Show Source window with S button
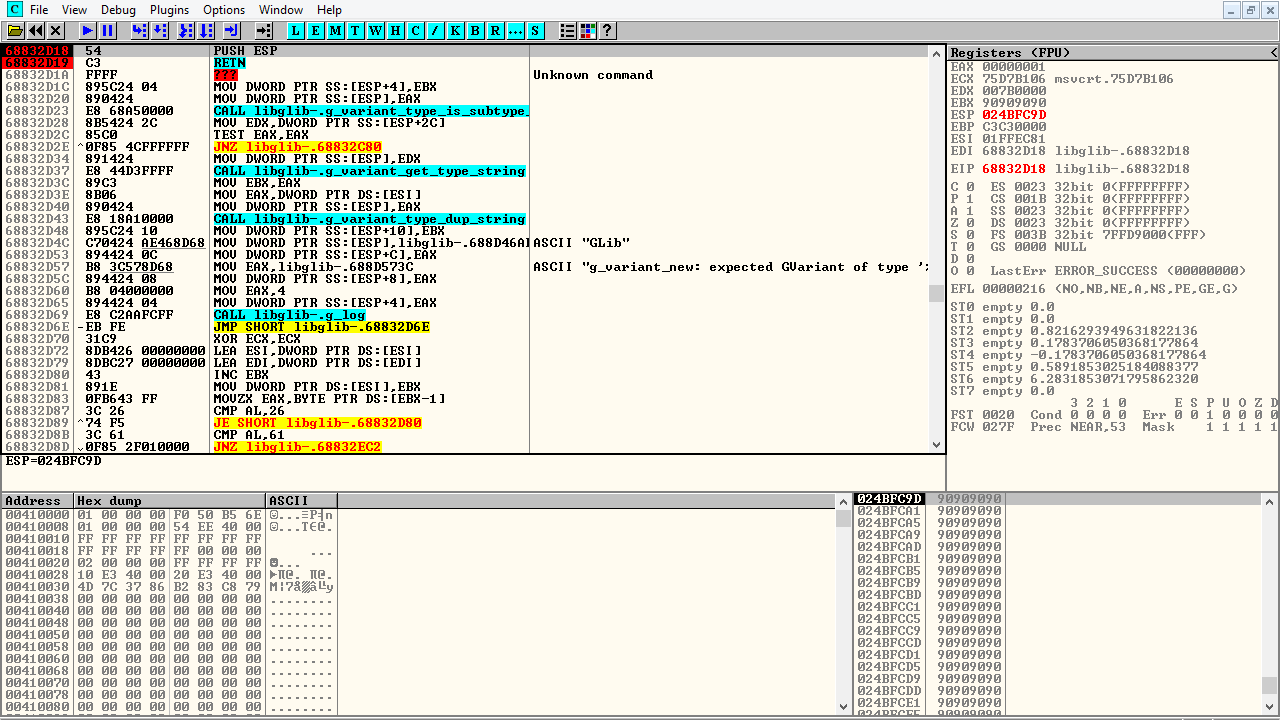This screenshot has width=1280, height=720. 536,31
